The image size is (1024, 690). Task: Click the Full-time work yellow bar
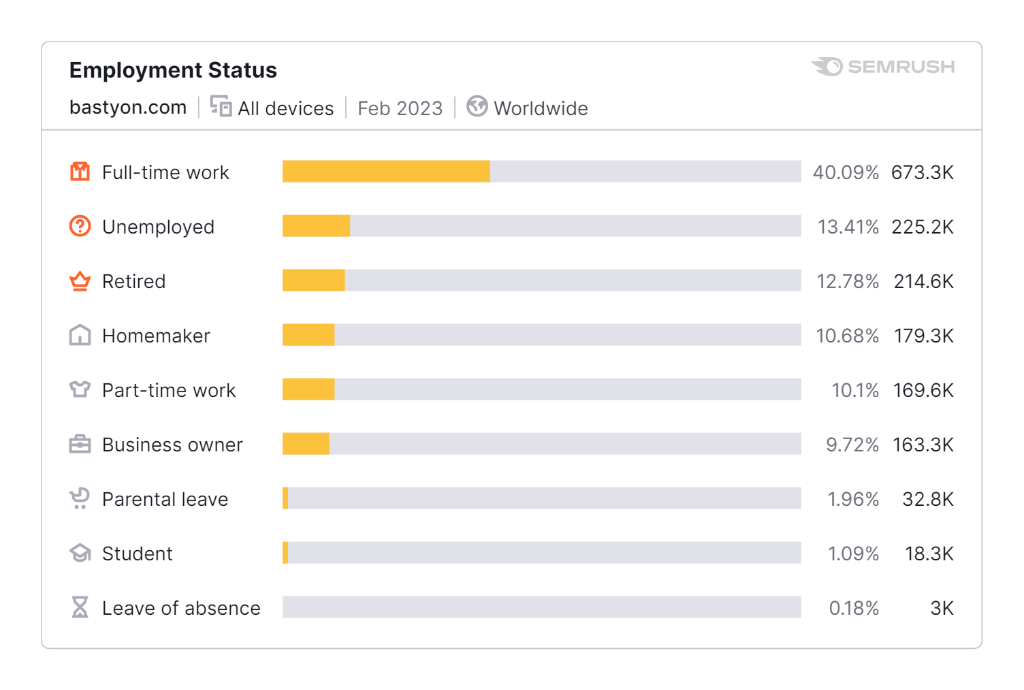(x=386, y=172)
